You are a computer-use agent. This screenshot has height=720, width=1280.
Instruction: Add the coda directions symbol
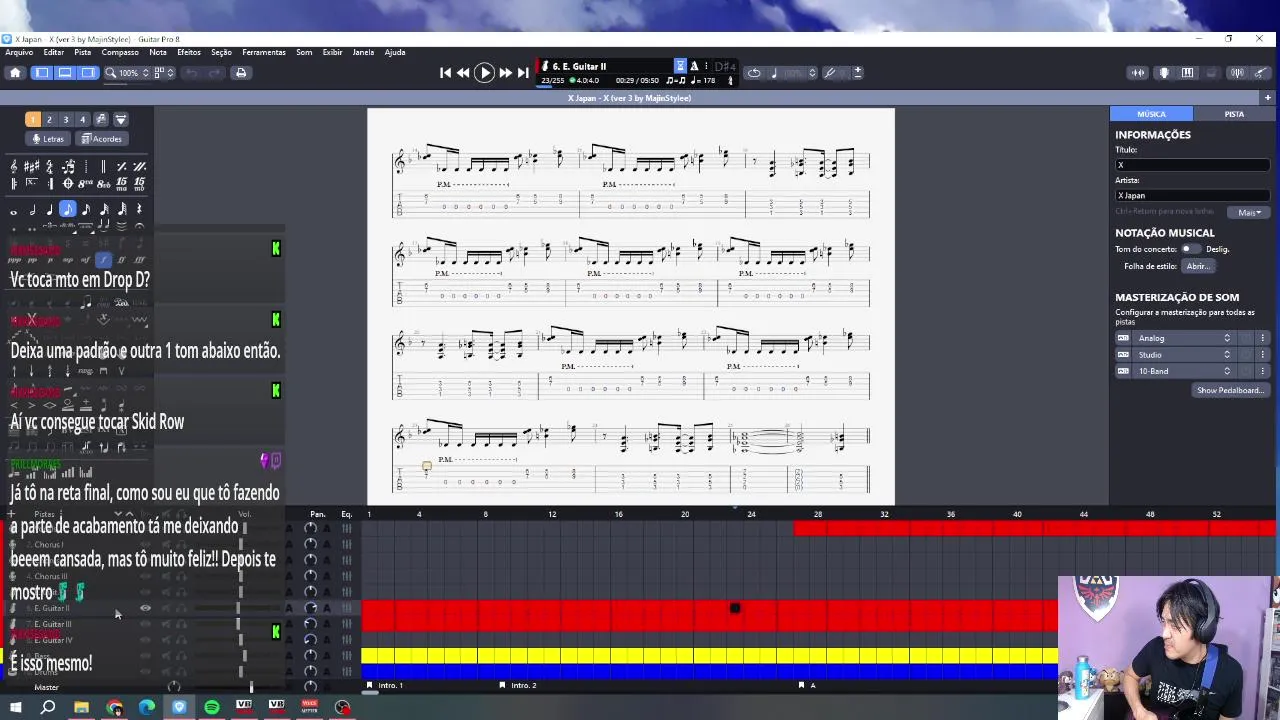[68, 184]
